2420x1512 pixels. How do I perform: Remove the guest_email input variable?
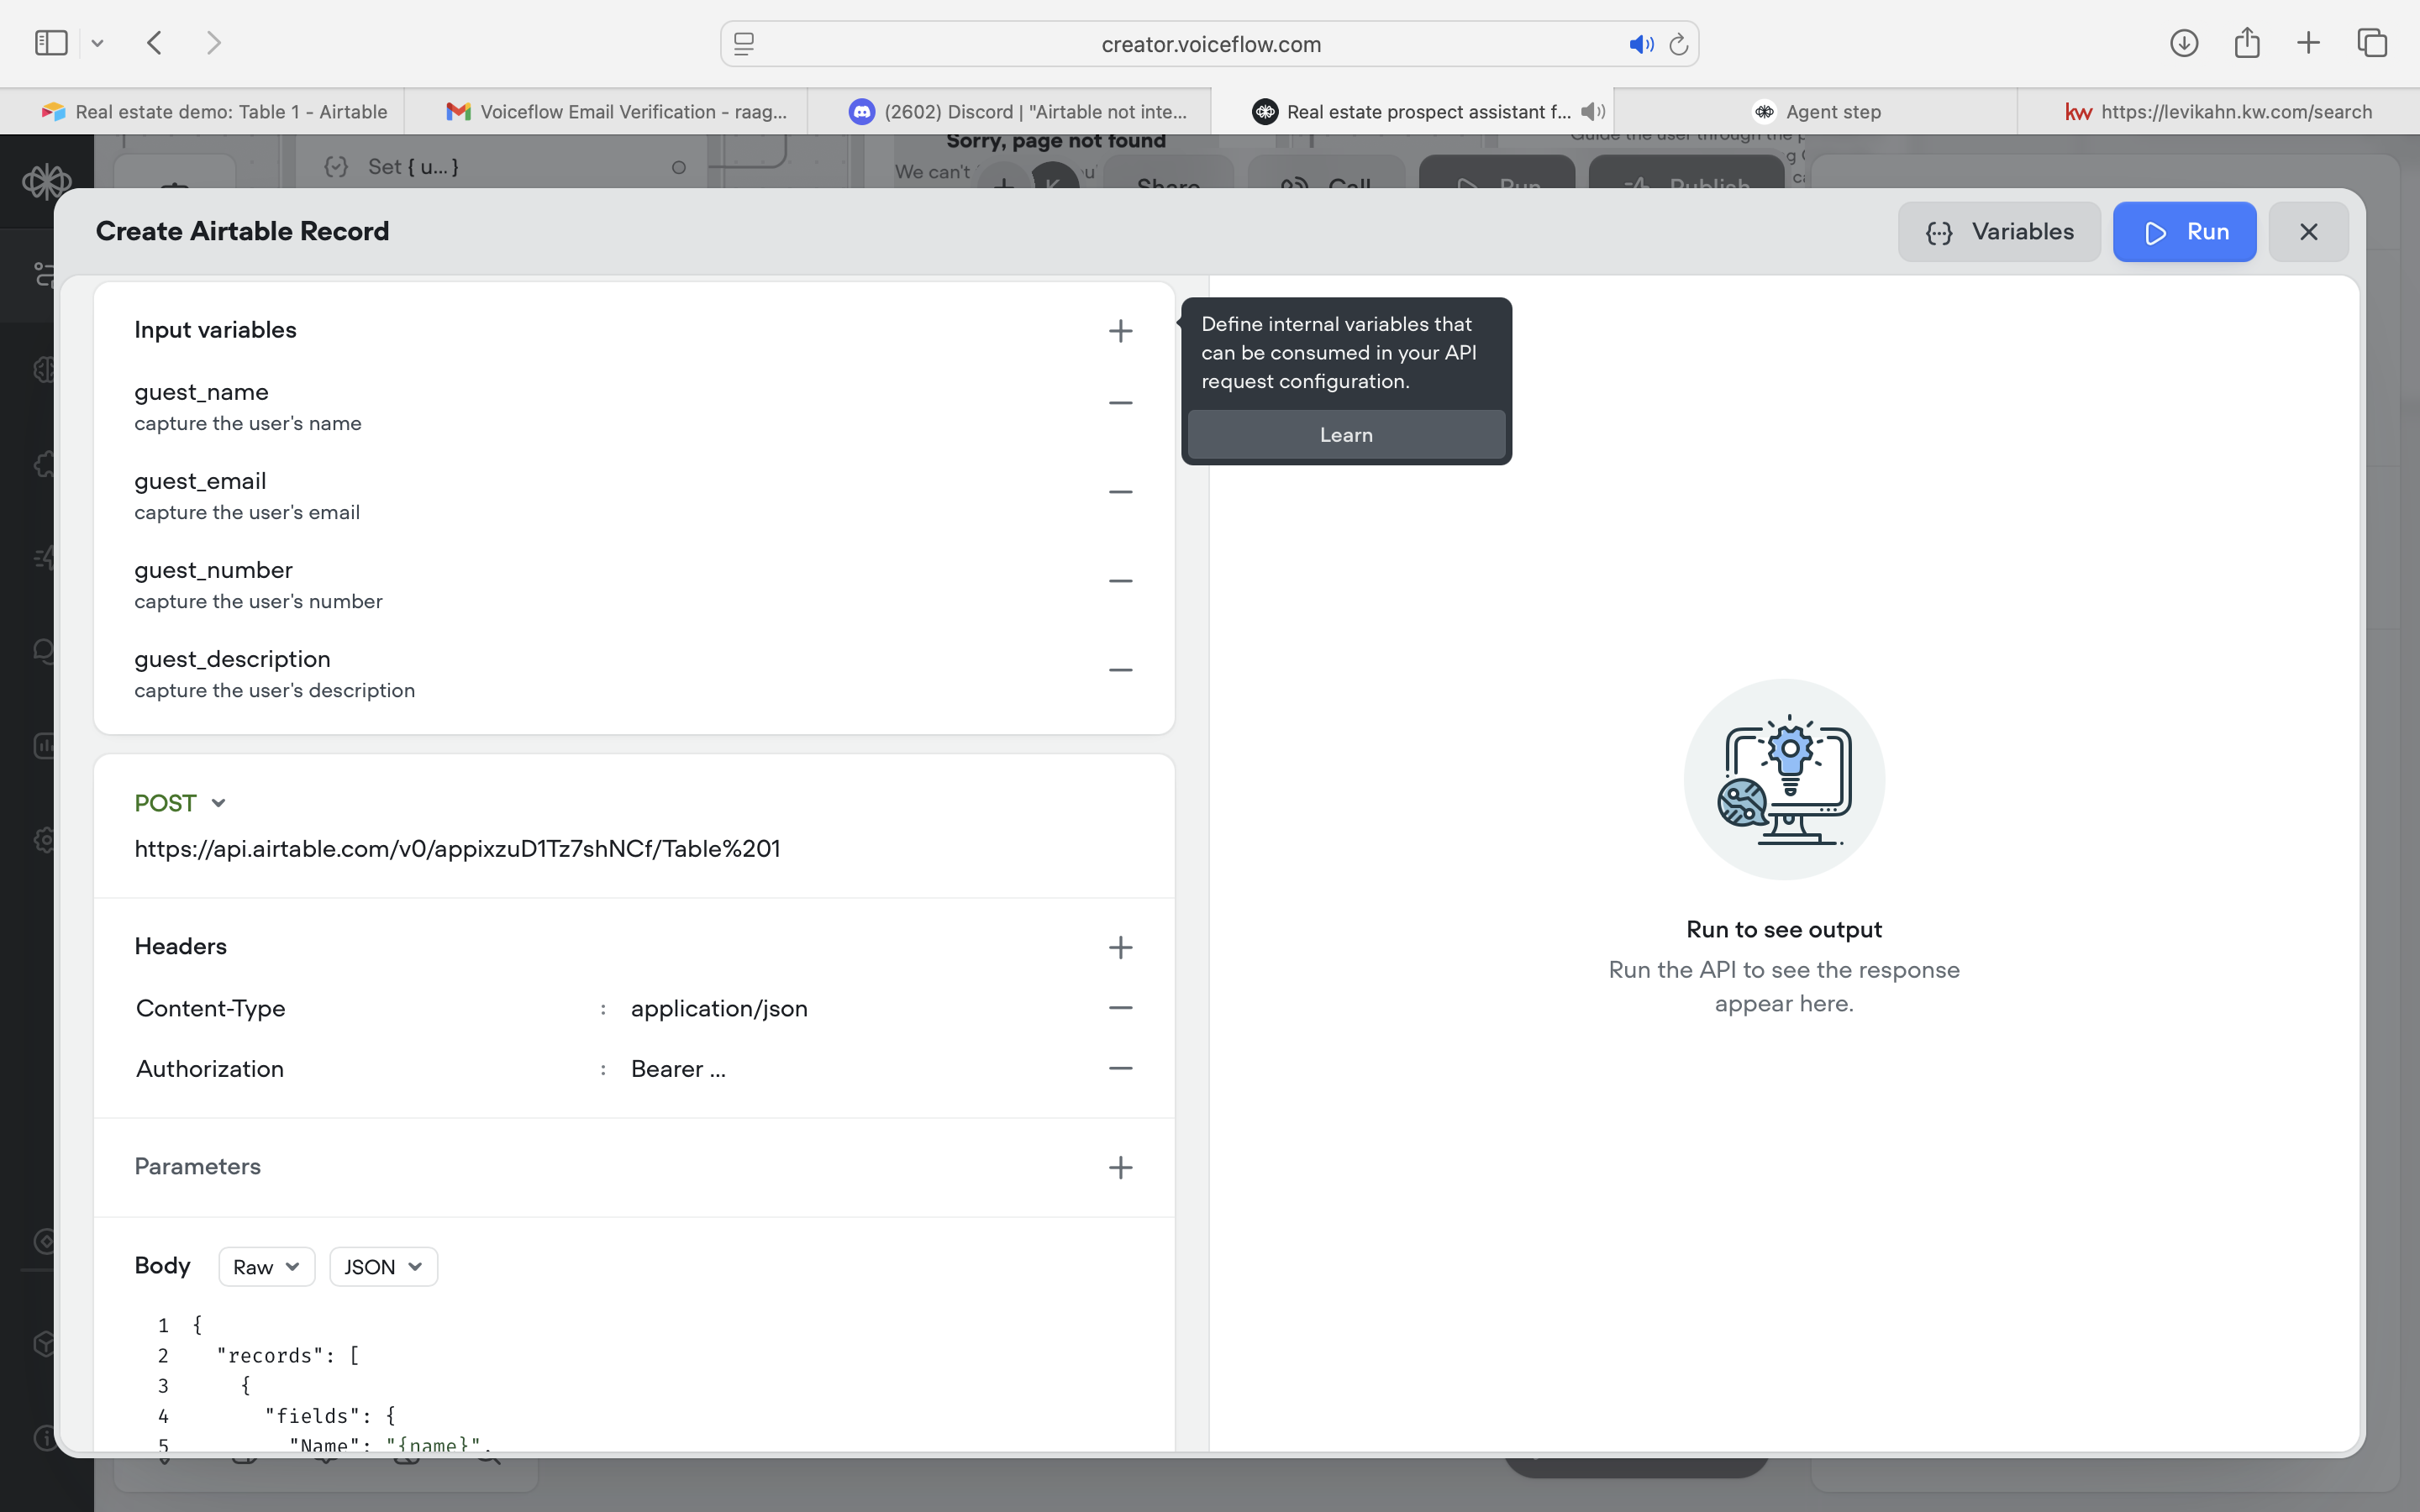coord(1120,492)
